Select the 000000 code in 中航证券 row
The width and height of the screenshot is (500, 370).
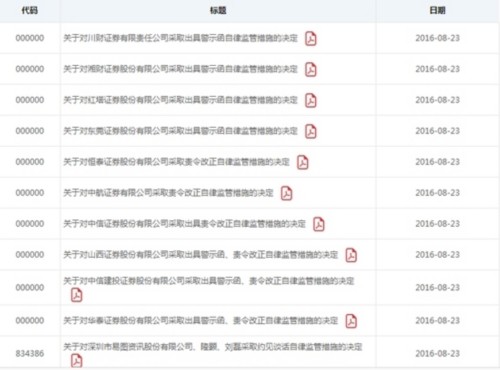tap(30, 193)
